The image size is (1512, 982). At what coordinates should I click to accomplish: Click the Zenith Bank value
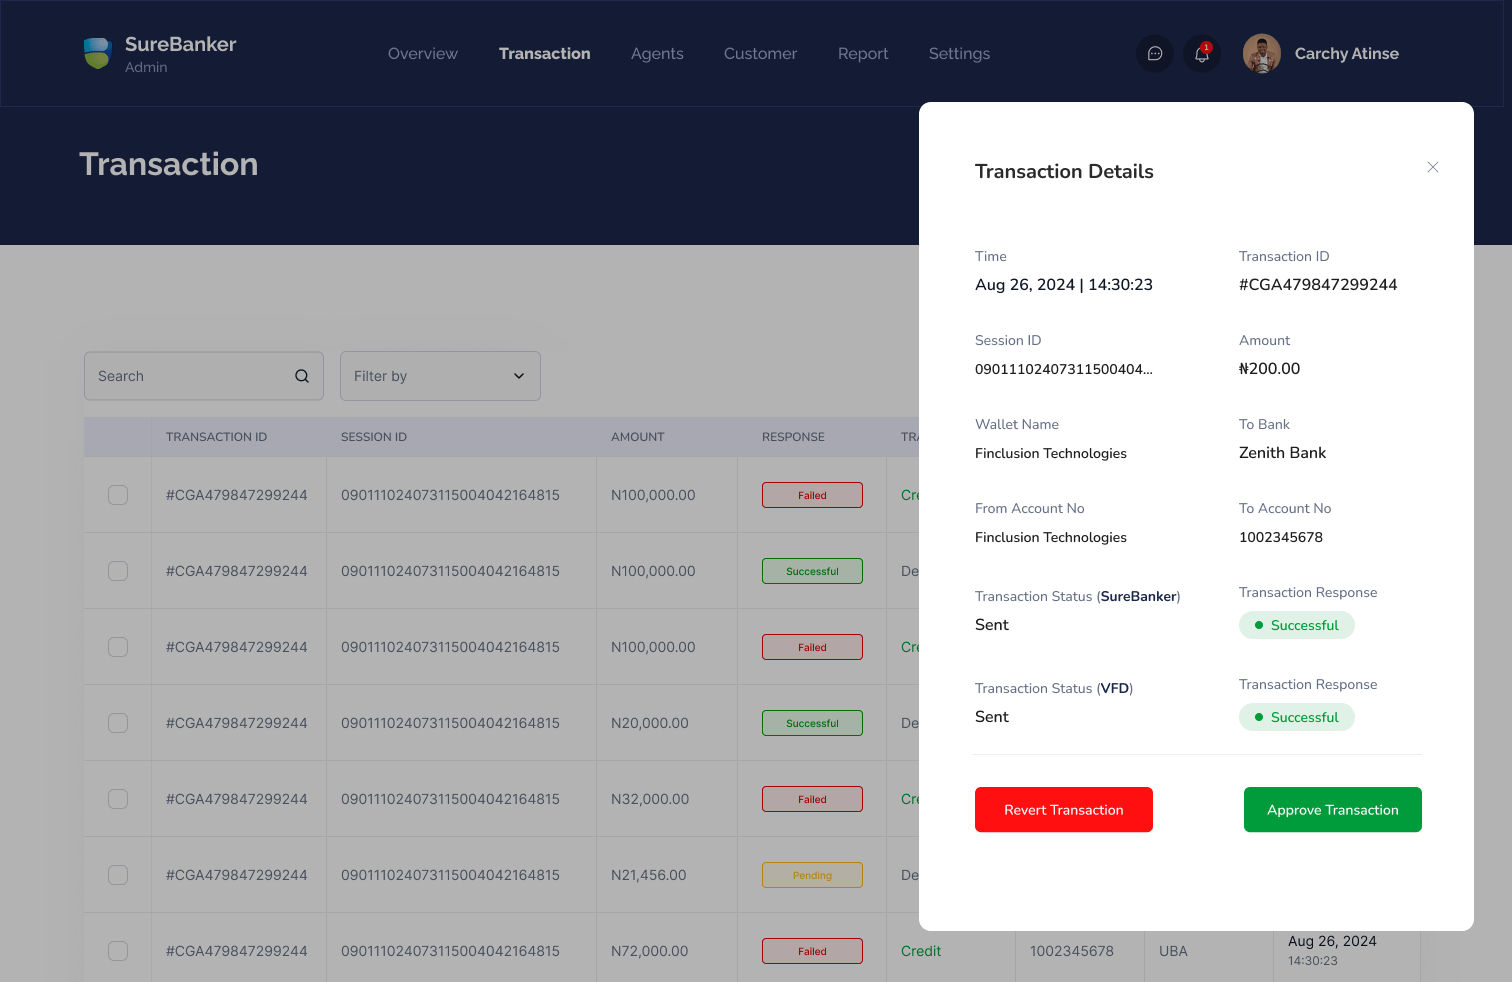pos(1283,453)
